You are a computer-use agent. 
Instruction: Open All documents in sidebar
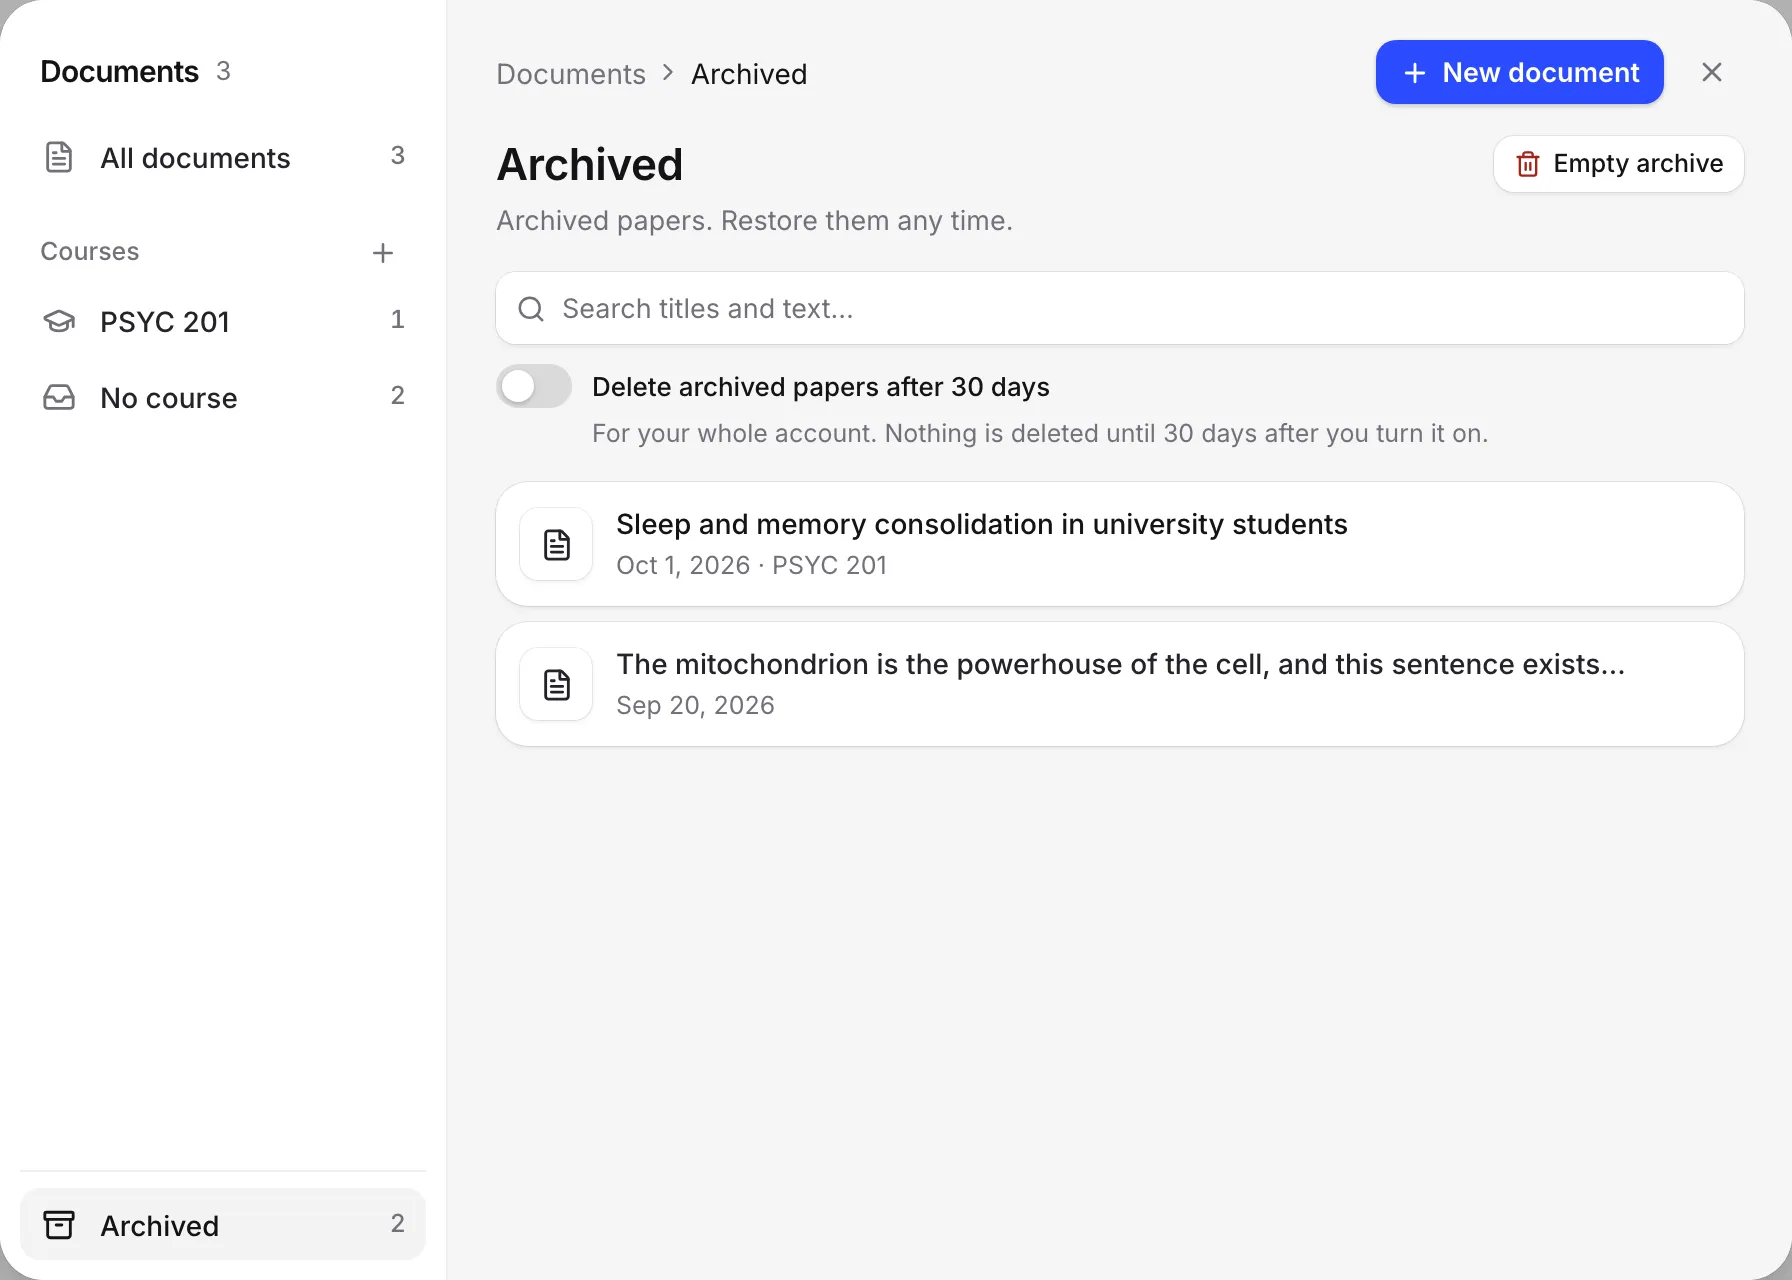(223, 157)
